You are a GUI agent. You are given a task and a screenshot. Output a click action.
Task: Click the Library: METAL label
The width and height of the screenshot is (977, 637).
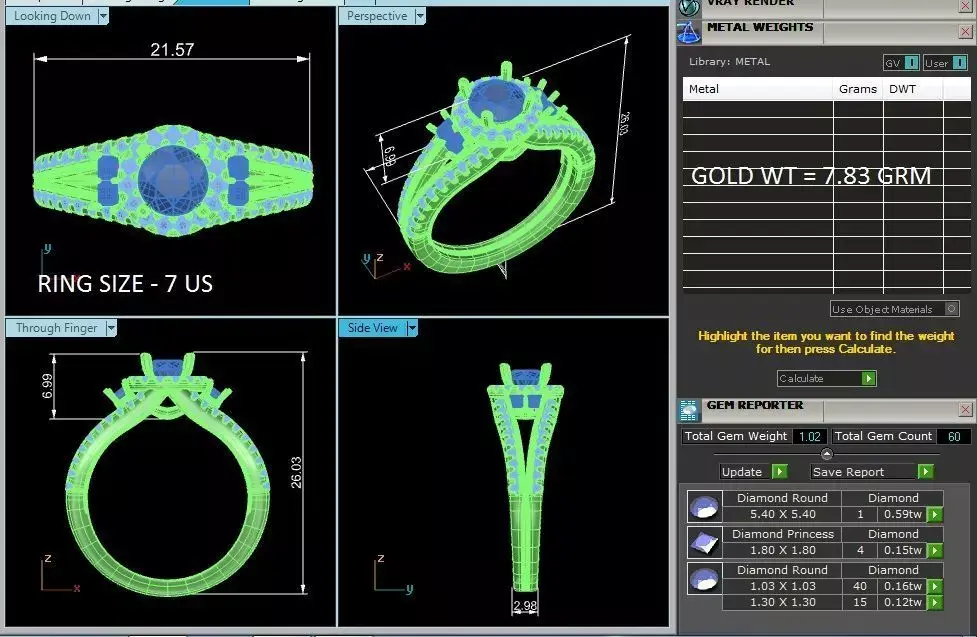pyautogui.click(x=729, y=62)
